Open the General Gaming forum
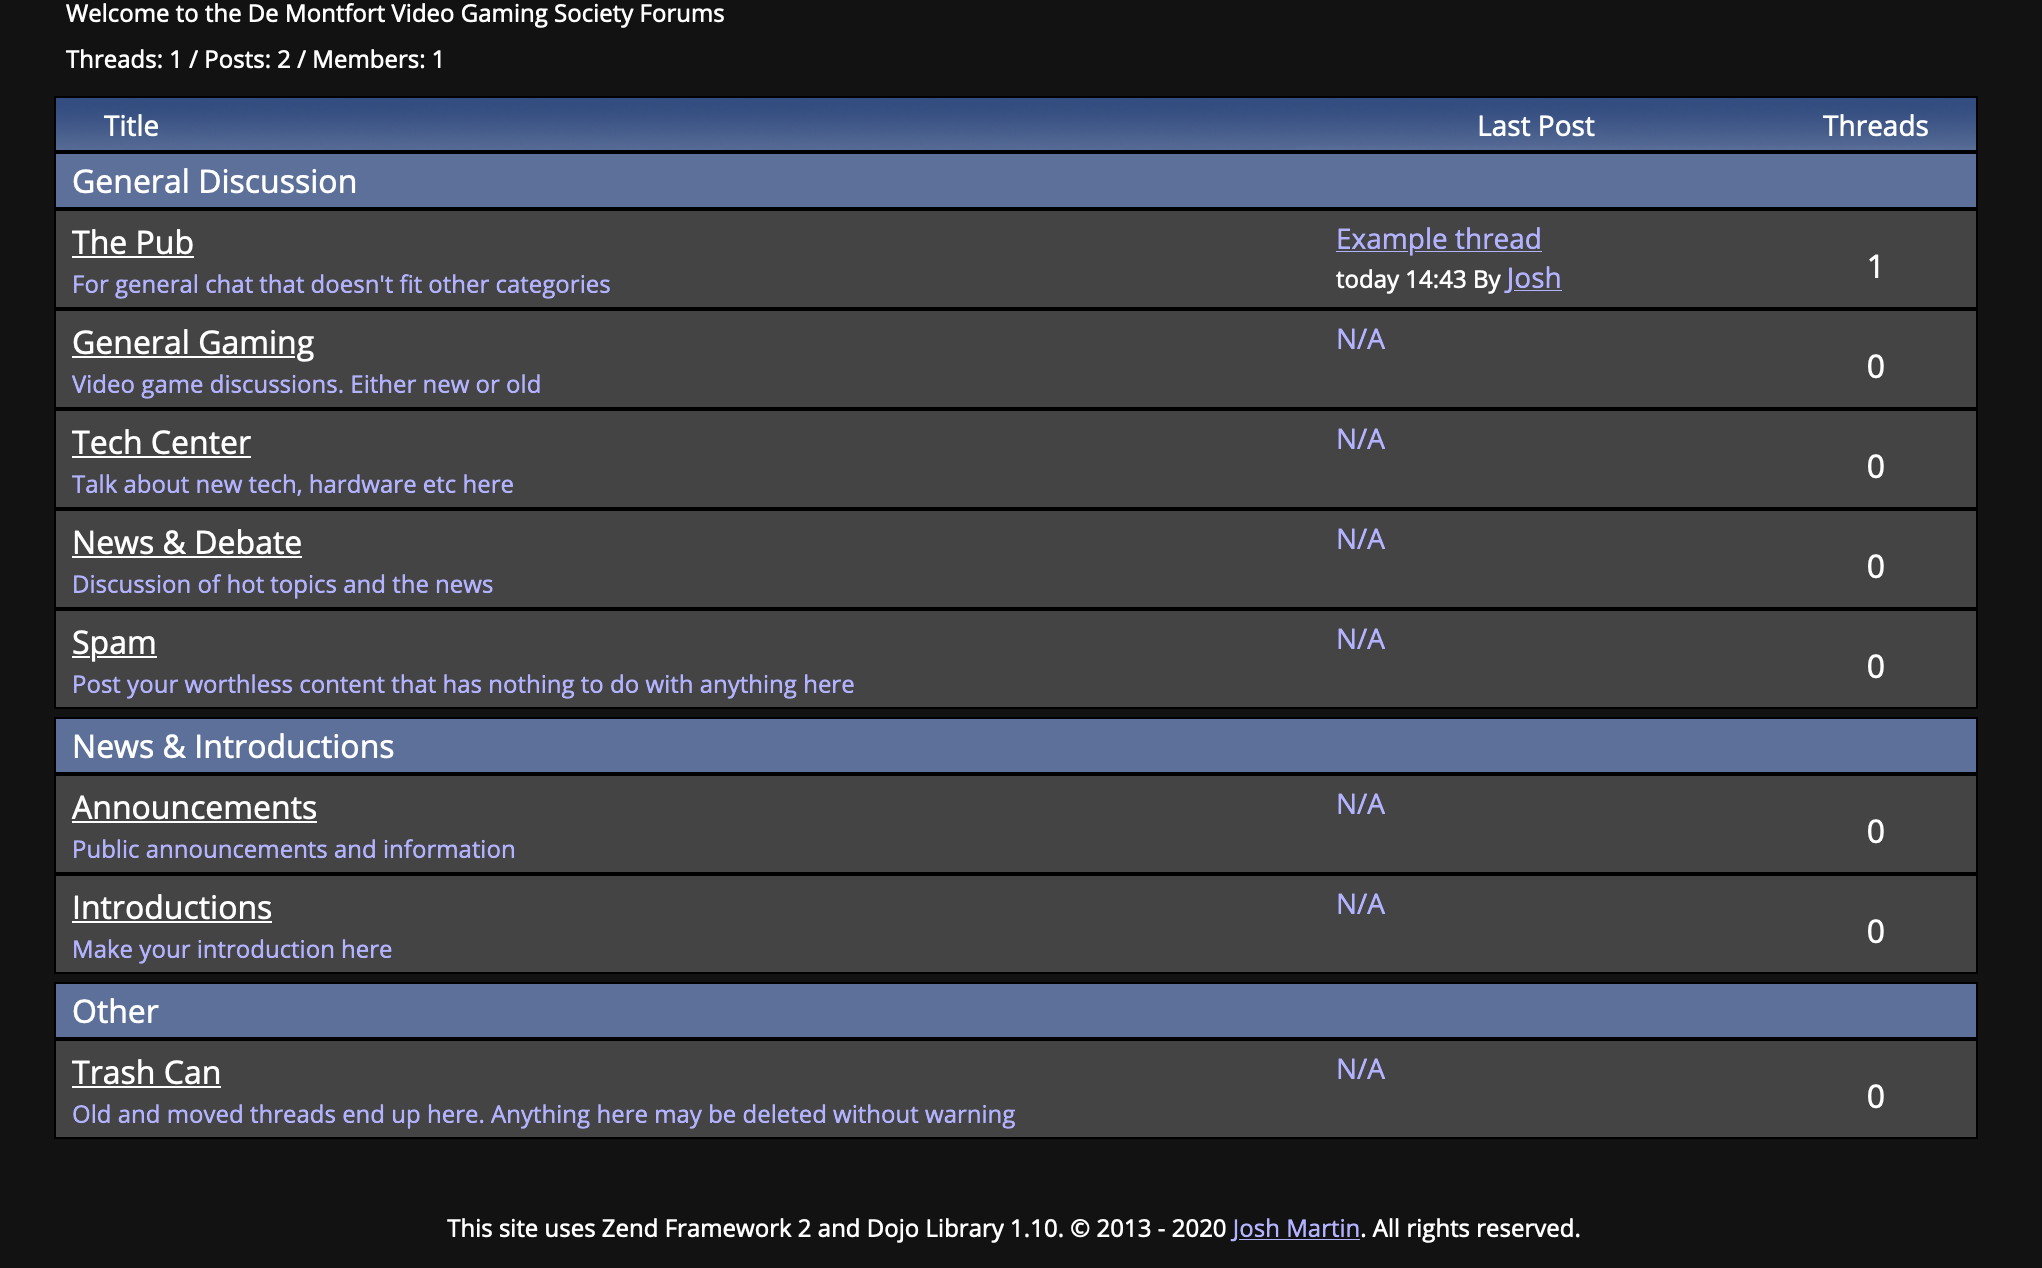Screen dimensions: 2042x1268 (192, 342)
